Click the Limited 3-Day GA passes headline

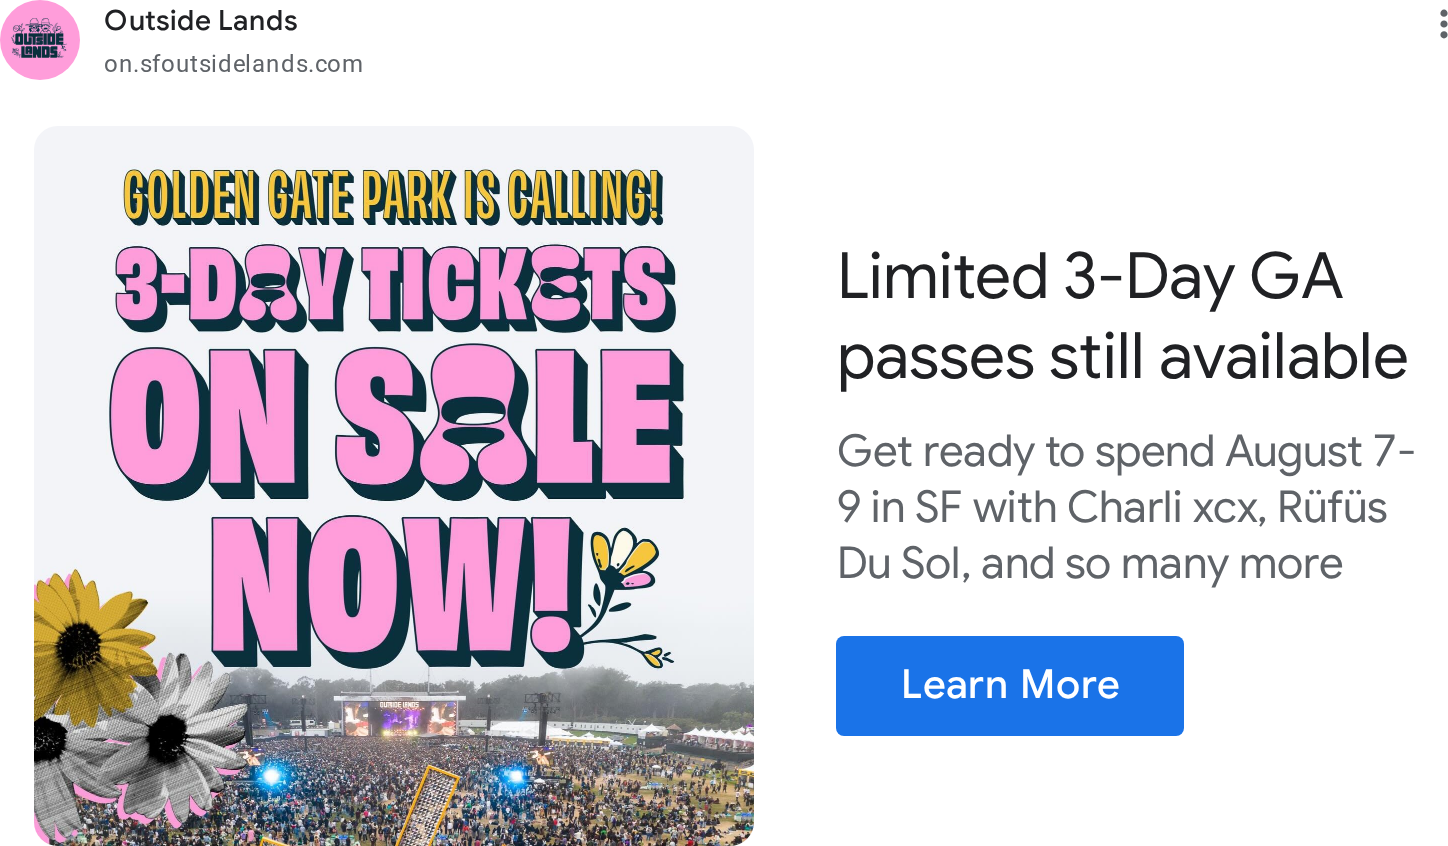point(1123,317)
